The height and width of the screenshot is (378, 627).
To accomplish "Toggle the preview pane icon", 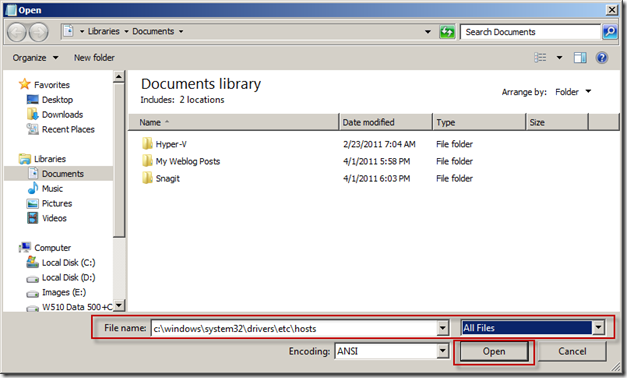I will click(x=580, y=58).
